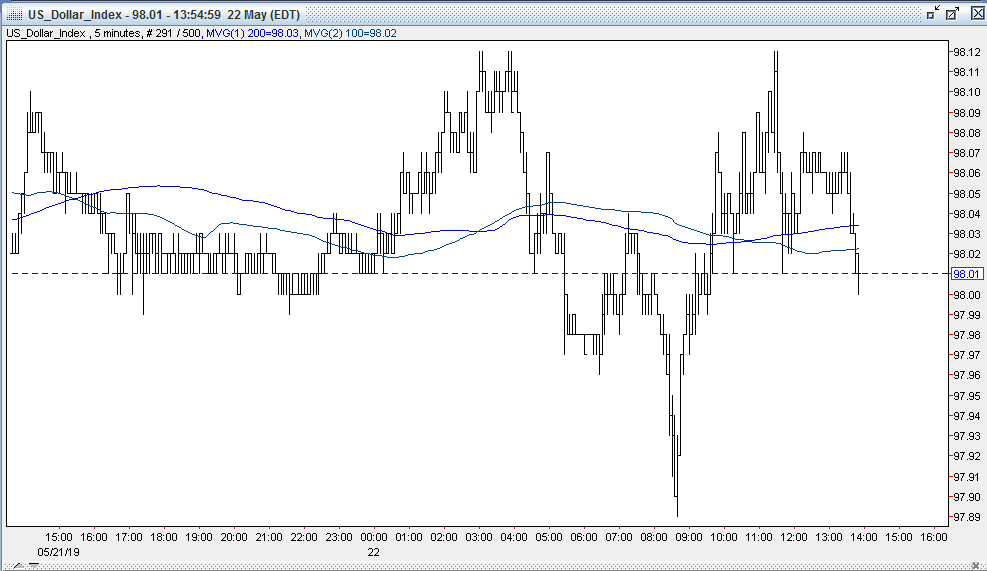
Task: Click the 01:00 time axis label
Action: click(x=409, y=537)
